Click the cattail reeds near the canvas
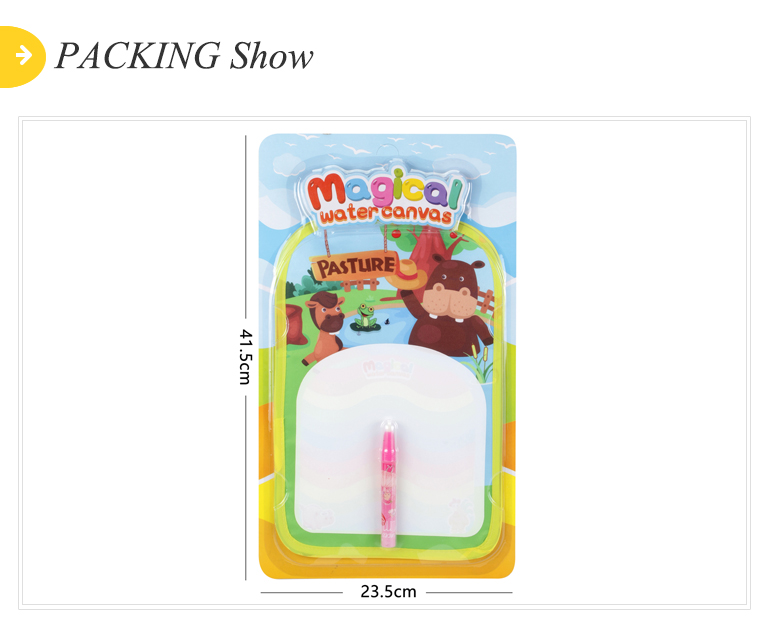Screen dimensions: 770x632 (x=480, y=362)
